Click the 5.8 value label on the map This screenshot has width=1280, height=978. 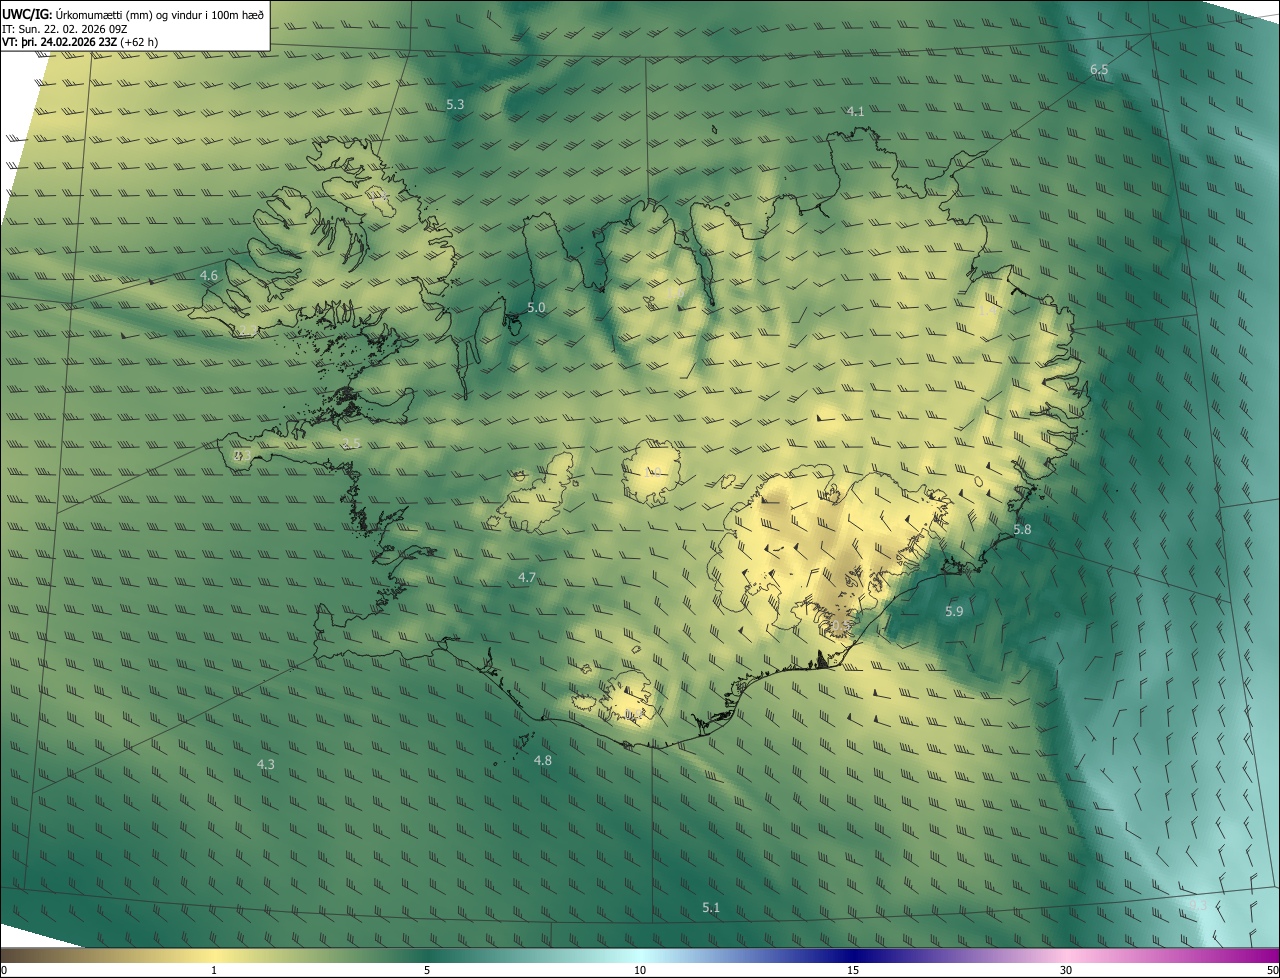1022,529
